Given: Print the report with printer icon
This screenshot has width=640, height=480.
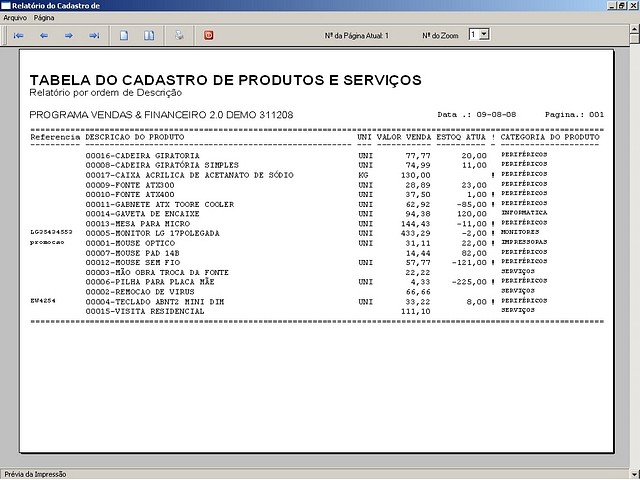Looking at the screenshot, I should pos(179,35).
